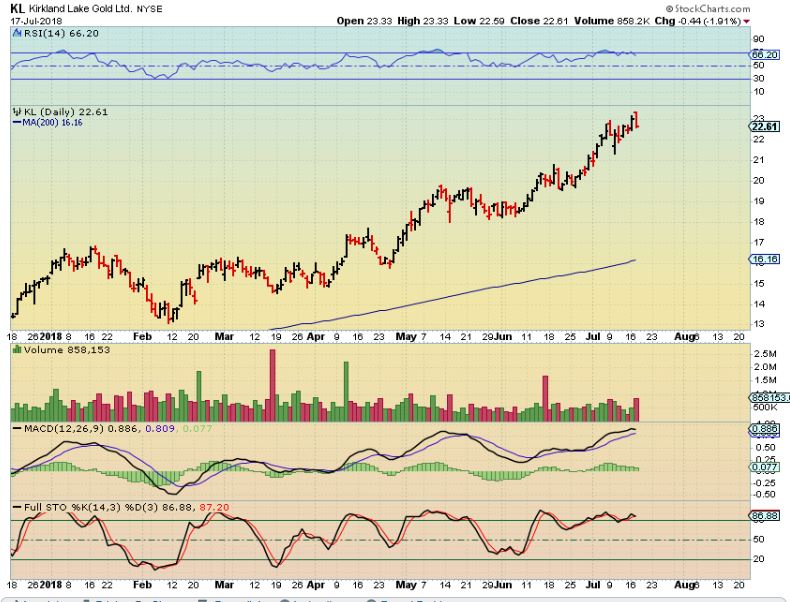Viewport: 790px width, 602px height.
Task: Click the red down-arrow beside the Chg value
Action: [746, 21]
